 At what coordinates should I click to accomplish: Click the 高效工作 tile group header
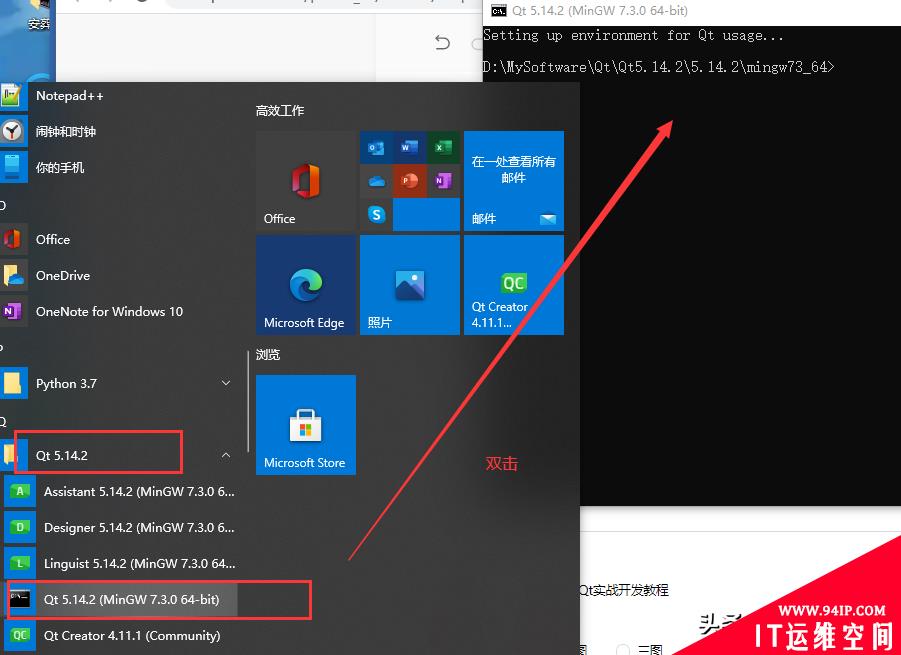click(280, 110)
